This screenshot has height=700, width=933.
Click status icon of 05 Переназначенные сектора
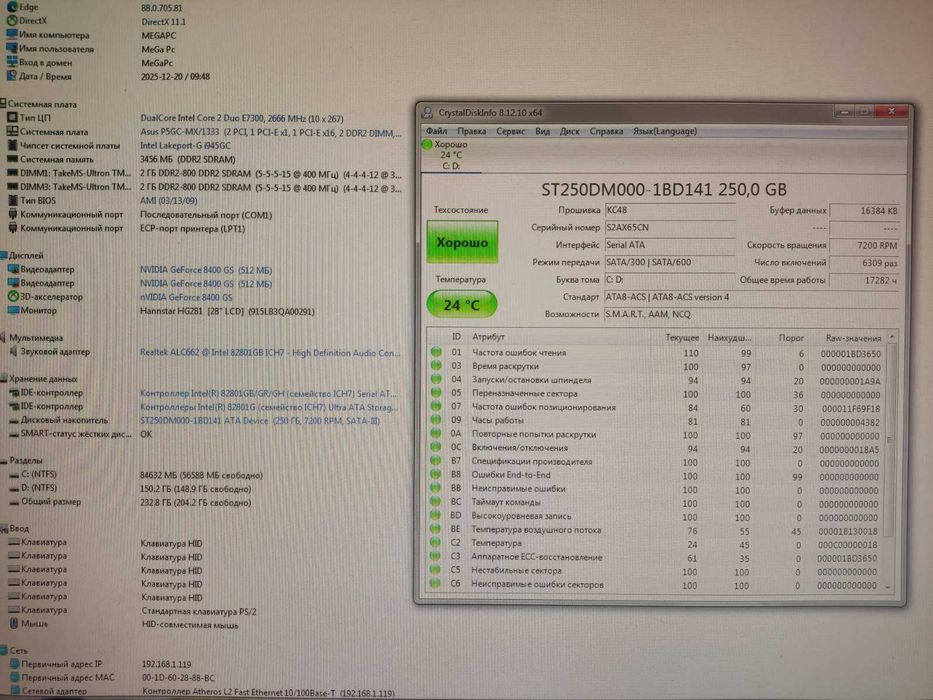(436, 393)
